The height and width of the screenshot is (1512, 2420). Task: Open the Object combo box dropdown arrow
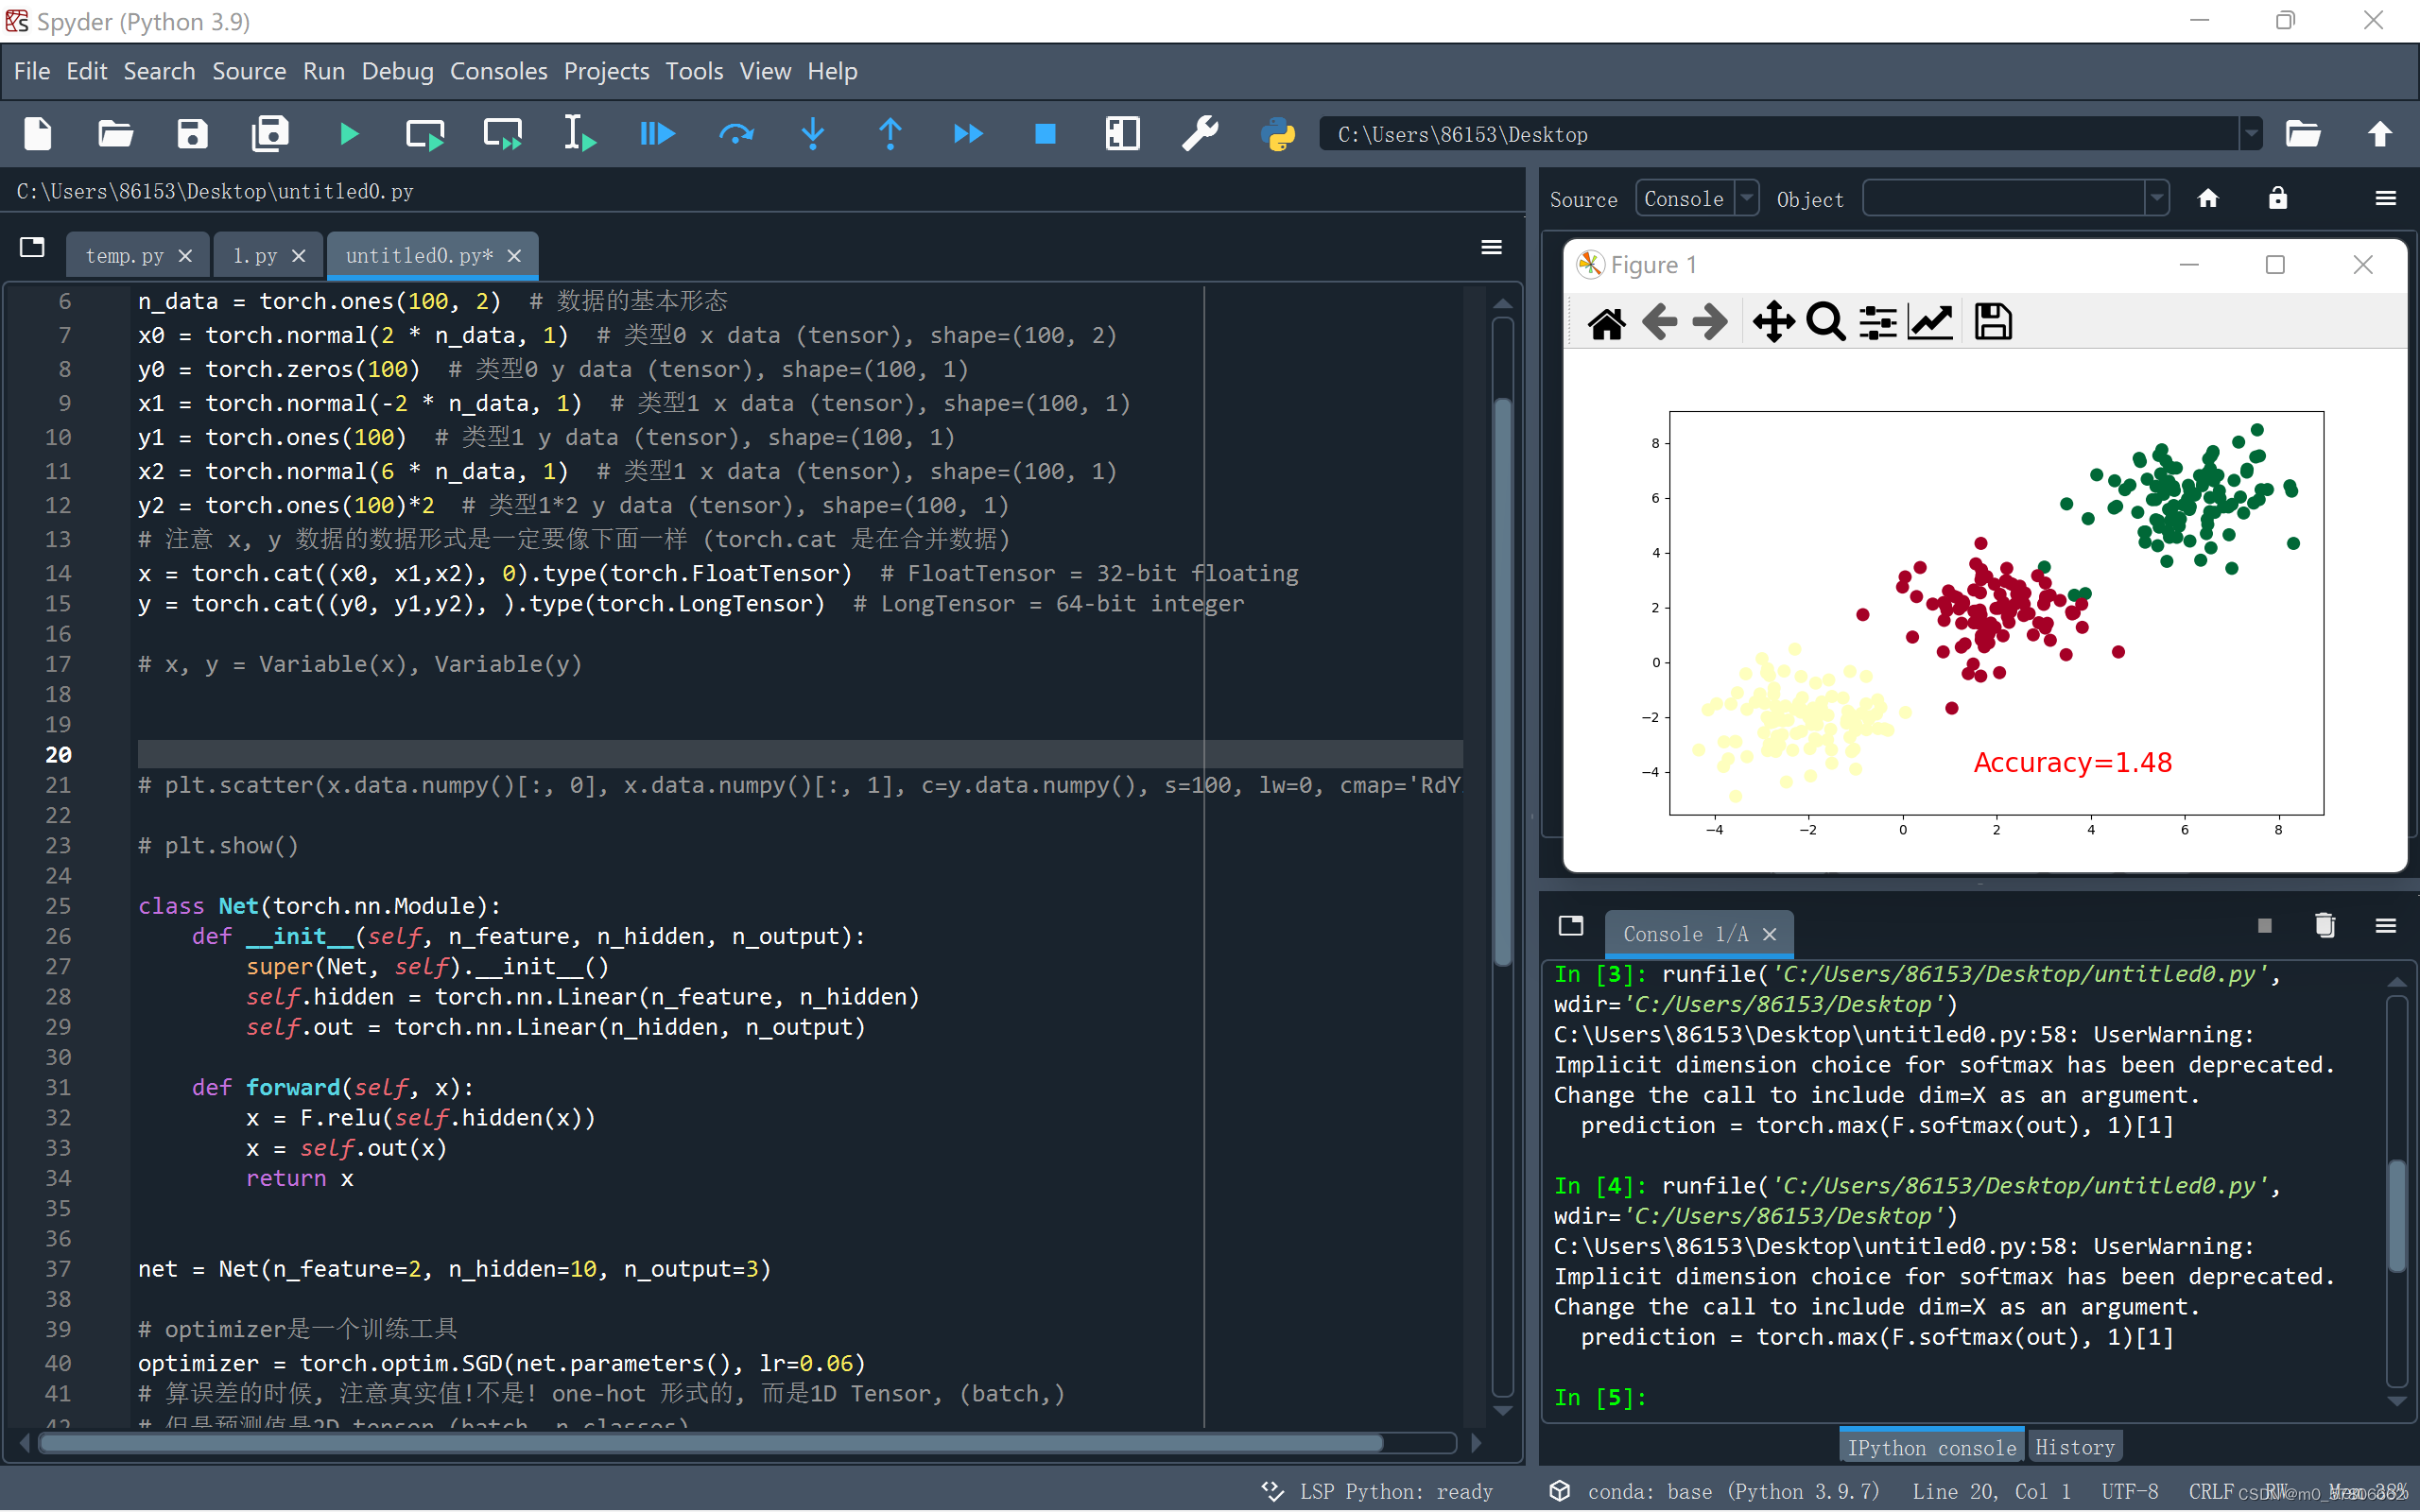(x=2156, y=198)
